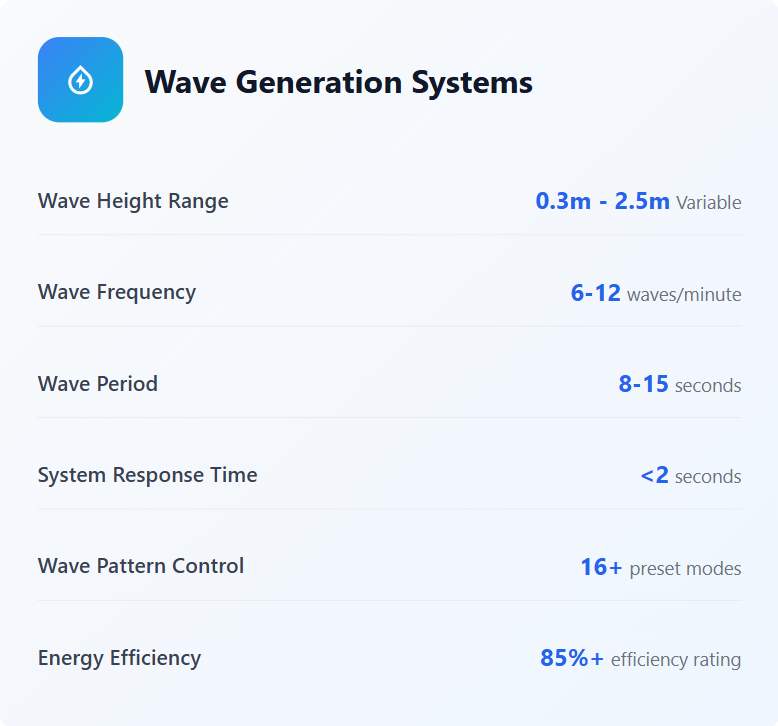Select the Wave Frequency label

click(117, 292)
